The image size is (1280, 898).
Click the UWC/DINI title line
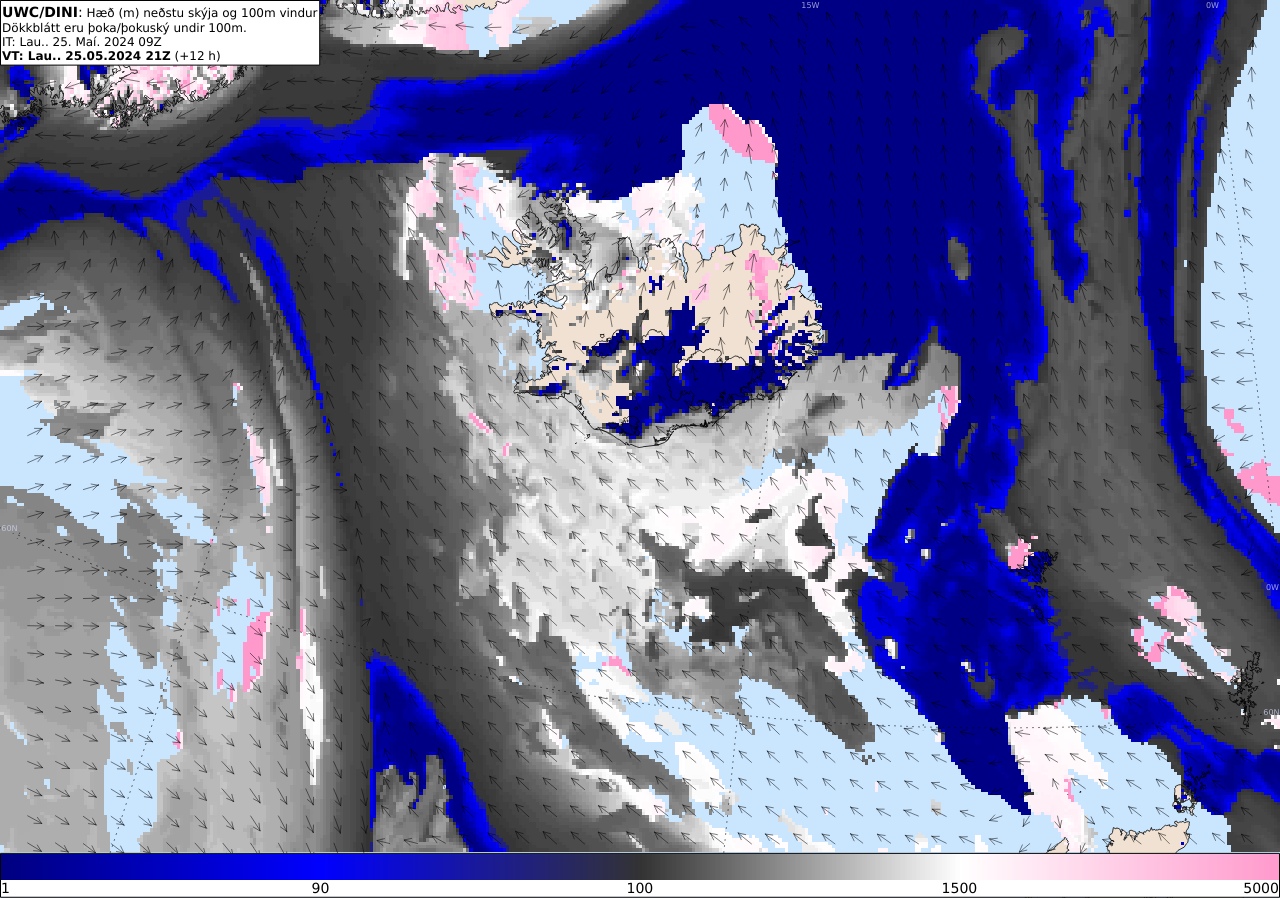click(160, 12)
